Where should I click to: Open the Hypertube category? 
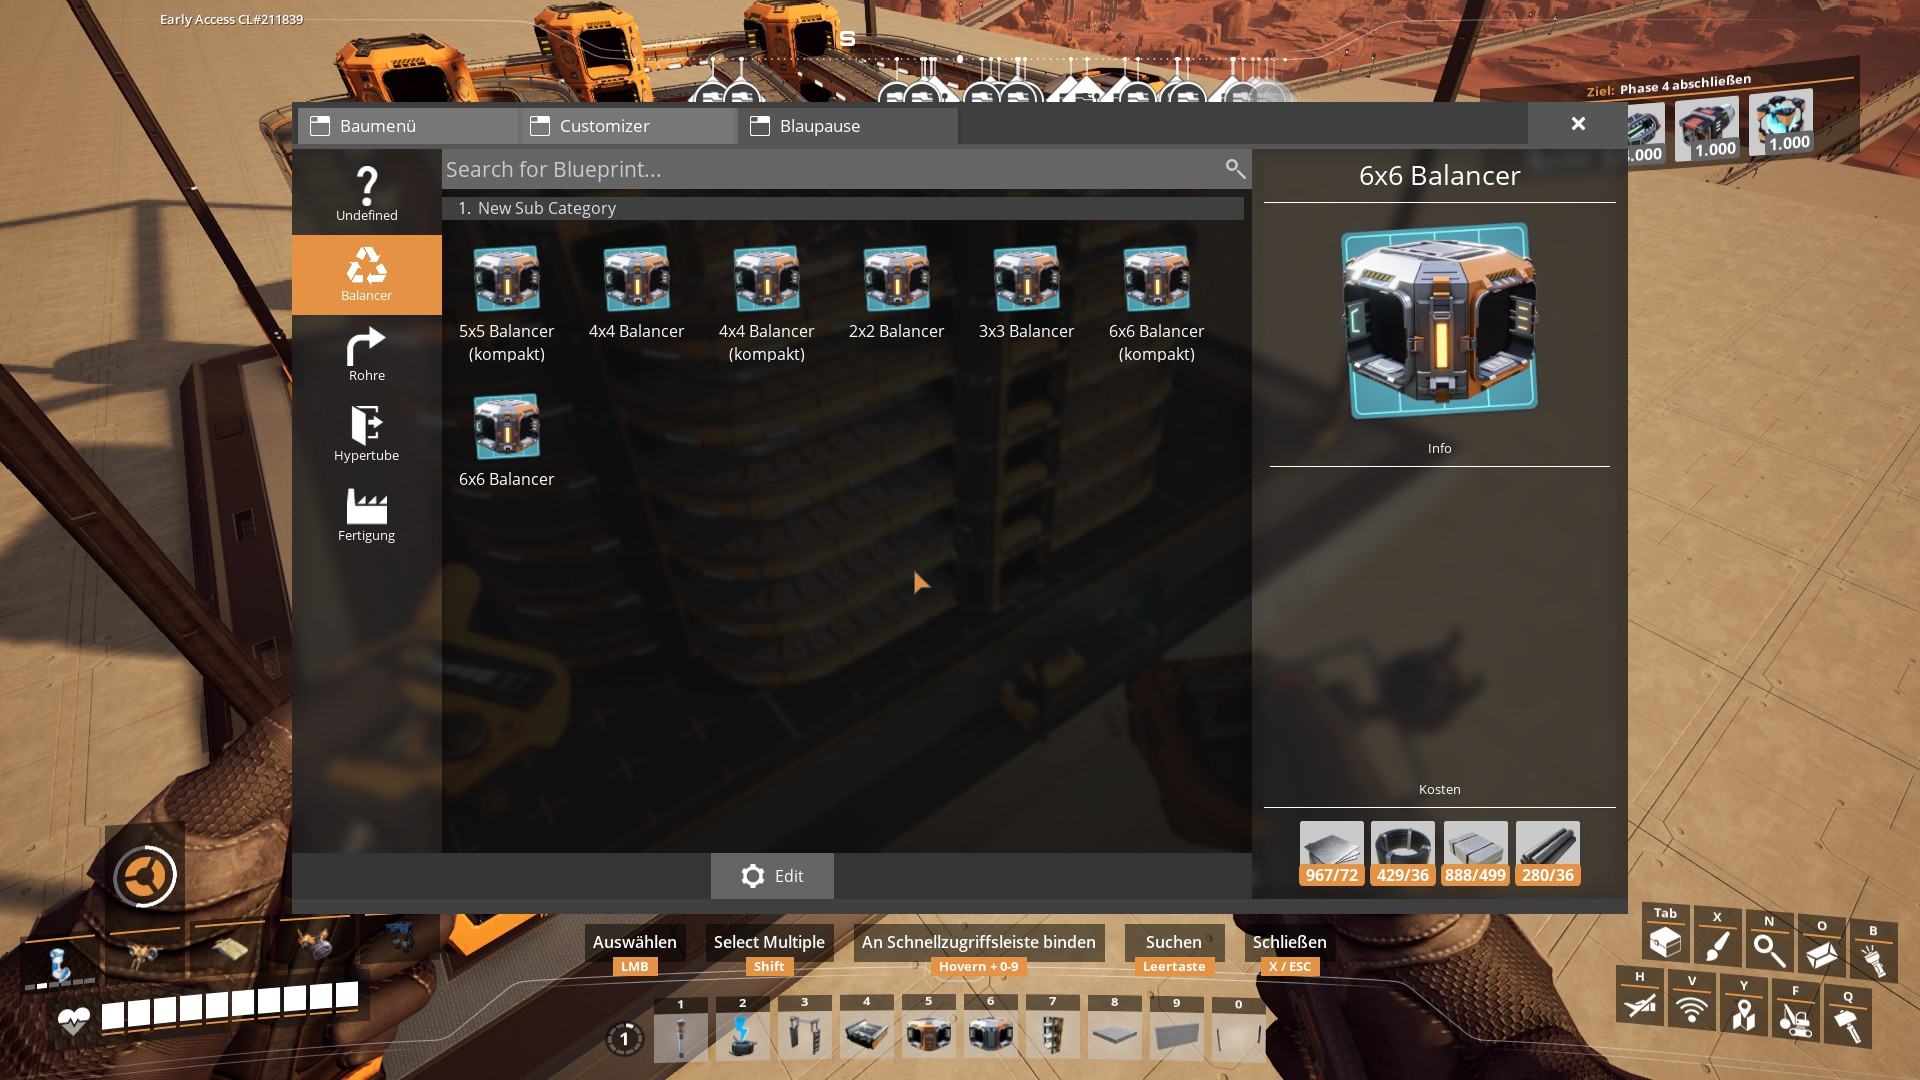[x=366, y=435]
